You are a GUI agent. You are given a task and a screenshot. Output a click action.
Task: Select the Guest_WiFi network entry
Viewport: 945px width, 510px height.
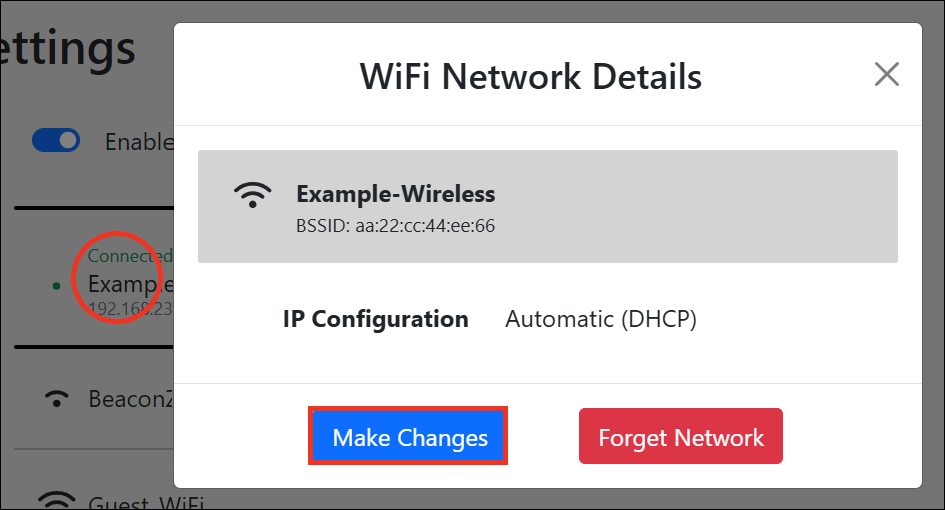click(x=130, y=501)
